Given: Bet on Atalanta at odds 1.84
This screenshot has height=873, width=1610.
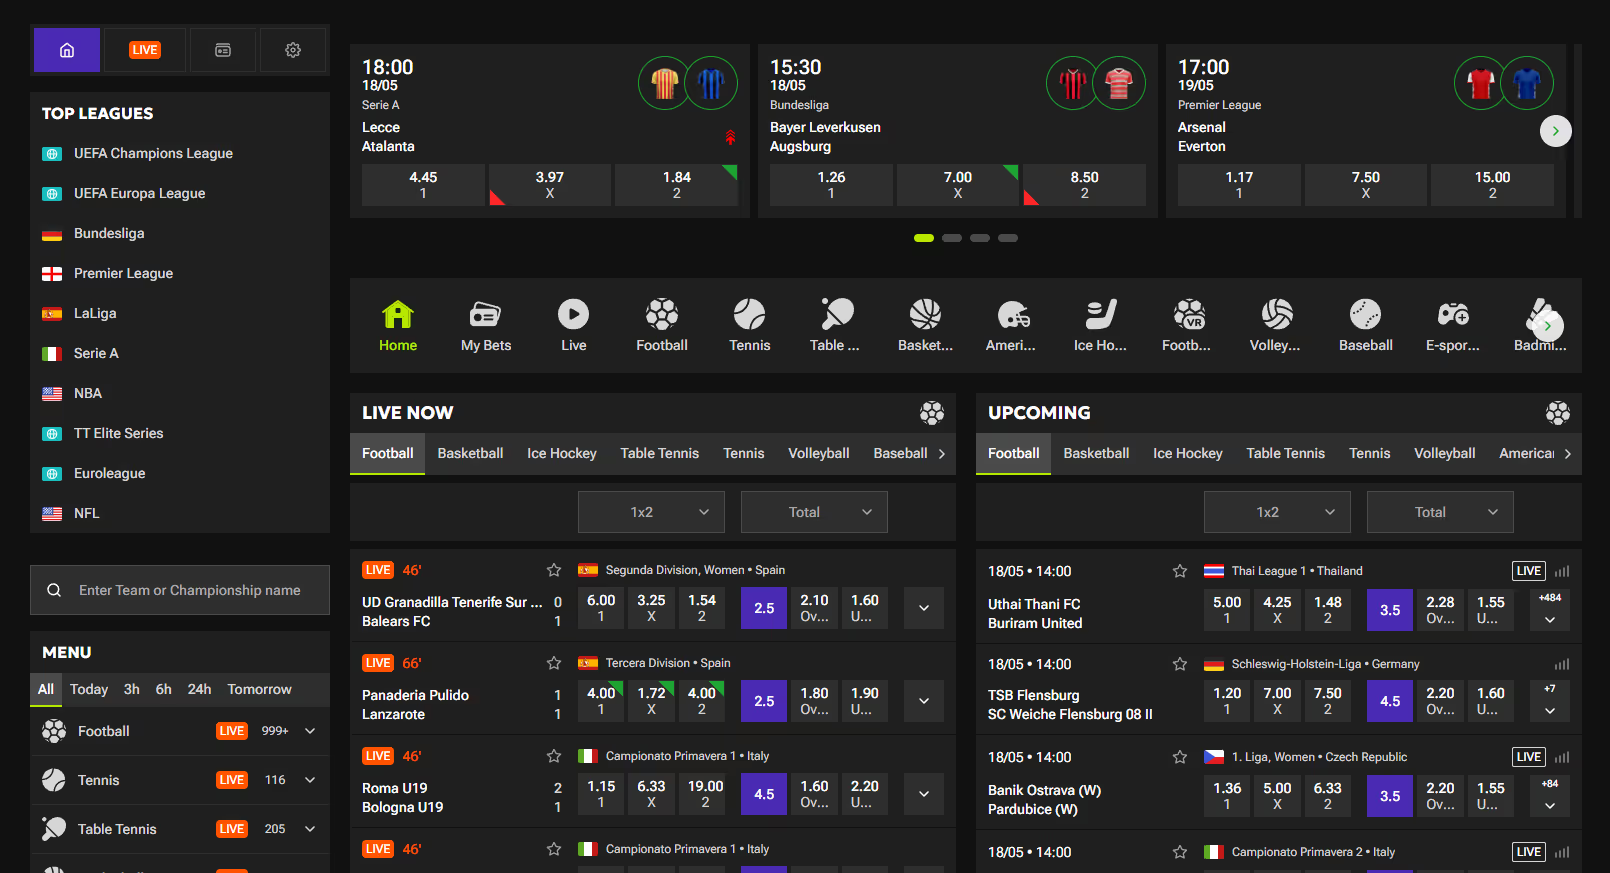Looking at the screenshot, I should 676,185.
